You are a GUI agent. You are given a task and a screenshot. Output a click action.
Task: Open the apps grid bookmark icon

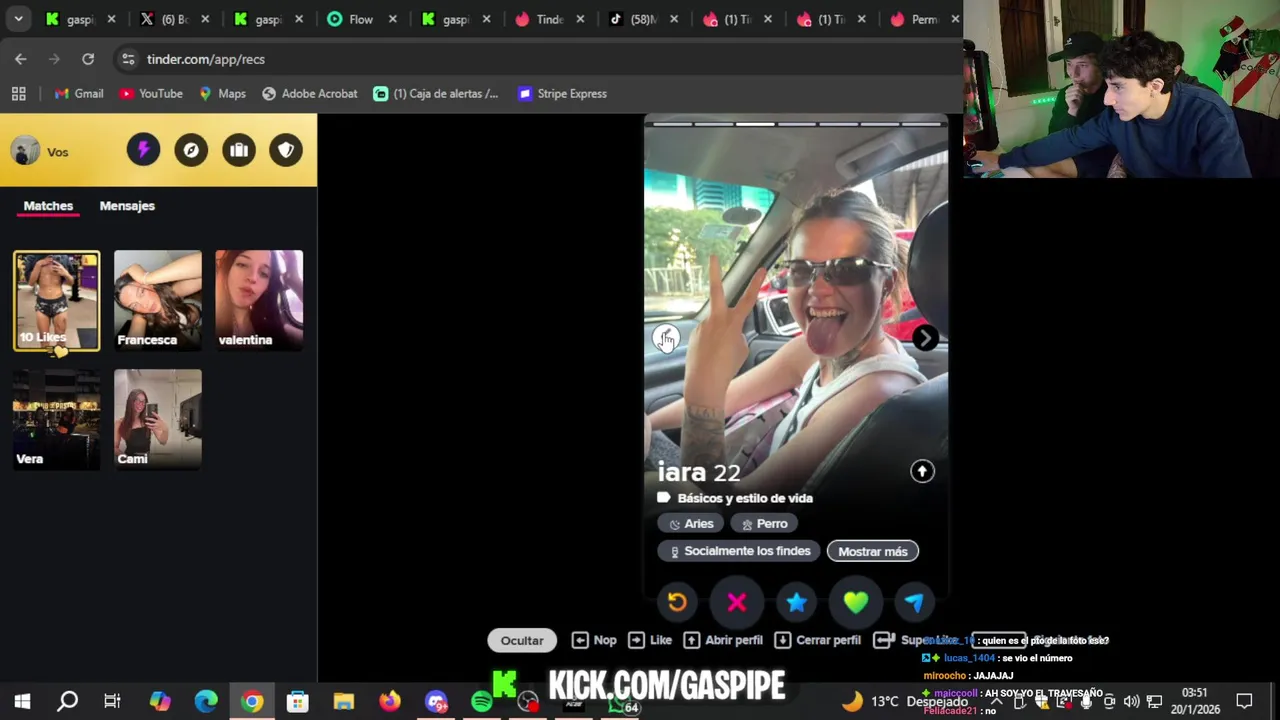[18, 94]
